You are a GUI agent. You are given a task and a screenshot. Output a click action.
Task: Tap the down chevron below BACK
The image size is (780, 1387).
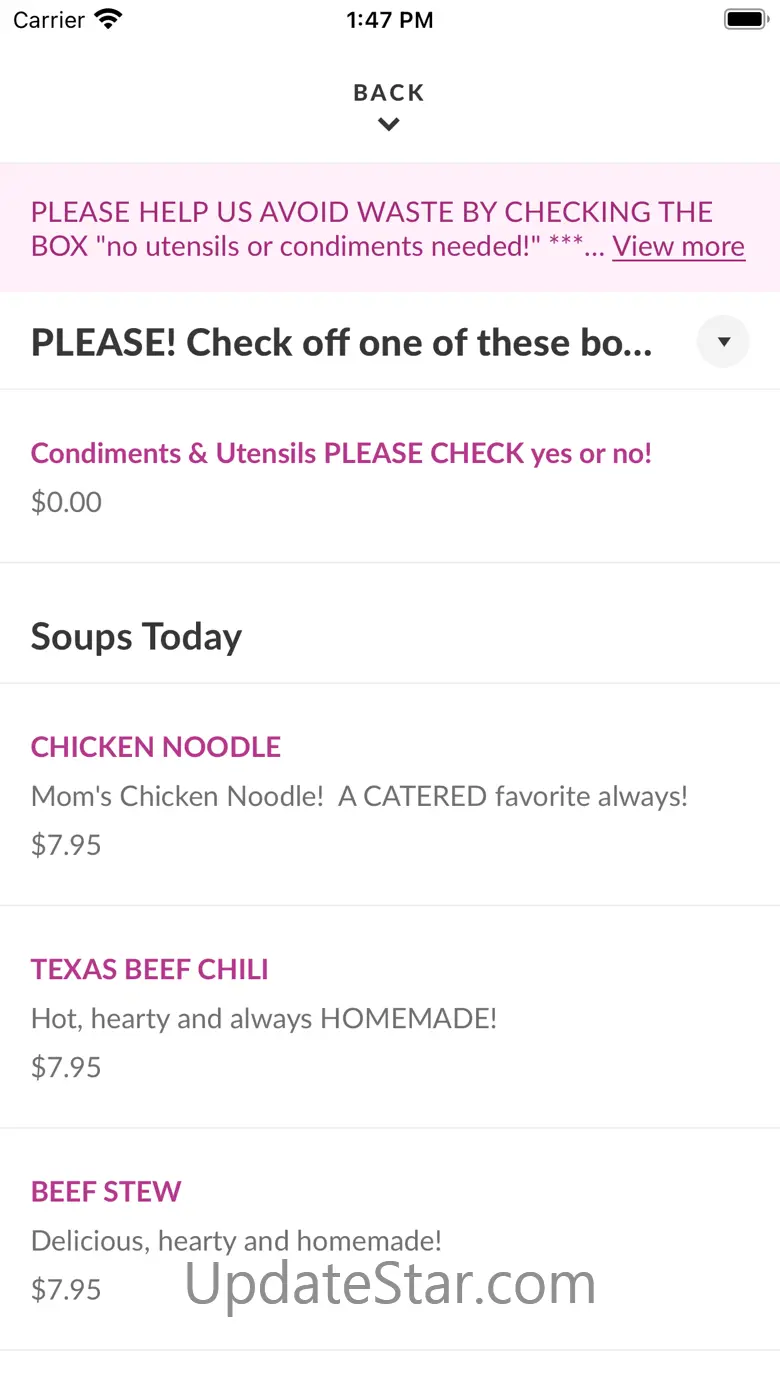pyautogui.click(x=389, y=125)
